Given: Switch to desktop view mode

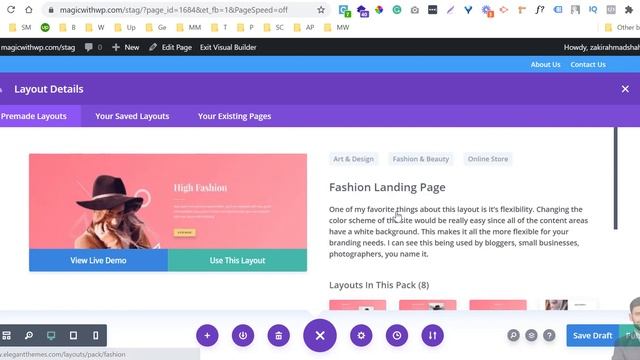Looking at the screenshot, I should (51, 336).
